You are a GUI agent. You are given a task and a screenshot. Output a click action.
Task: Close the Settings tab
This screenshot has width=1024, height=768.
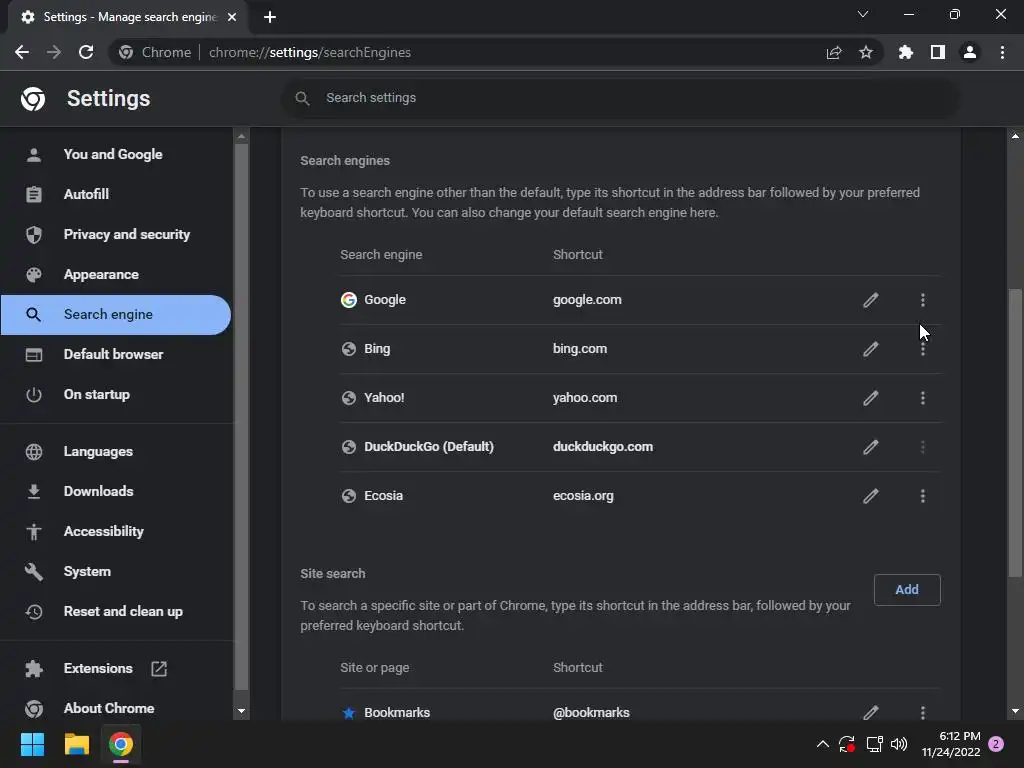(x=232, y=17)
